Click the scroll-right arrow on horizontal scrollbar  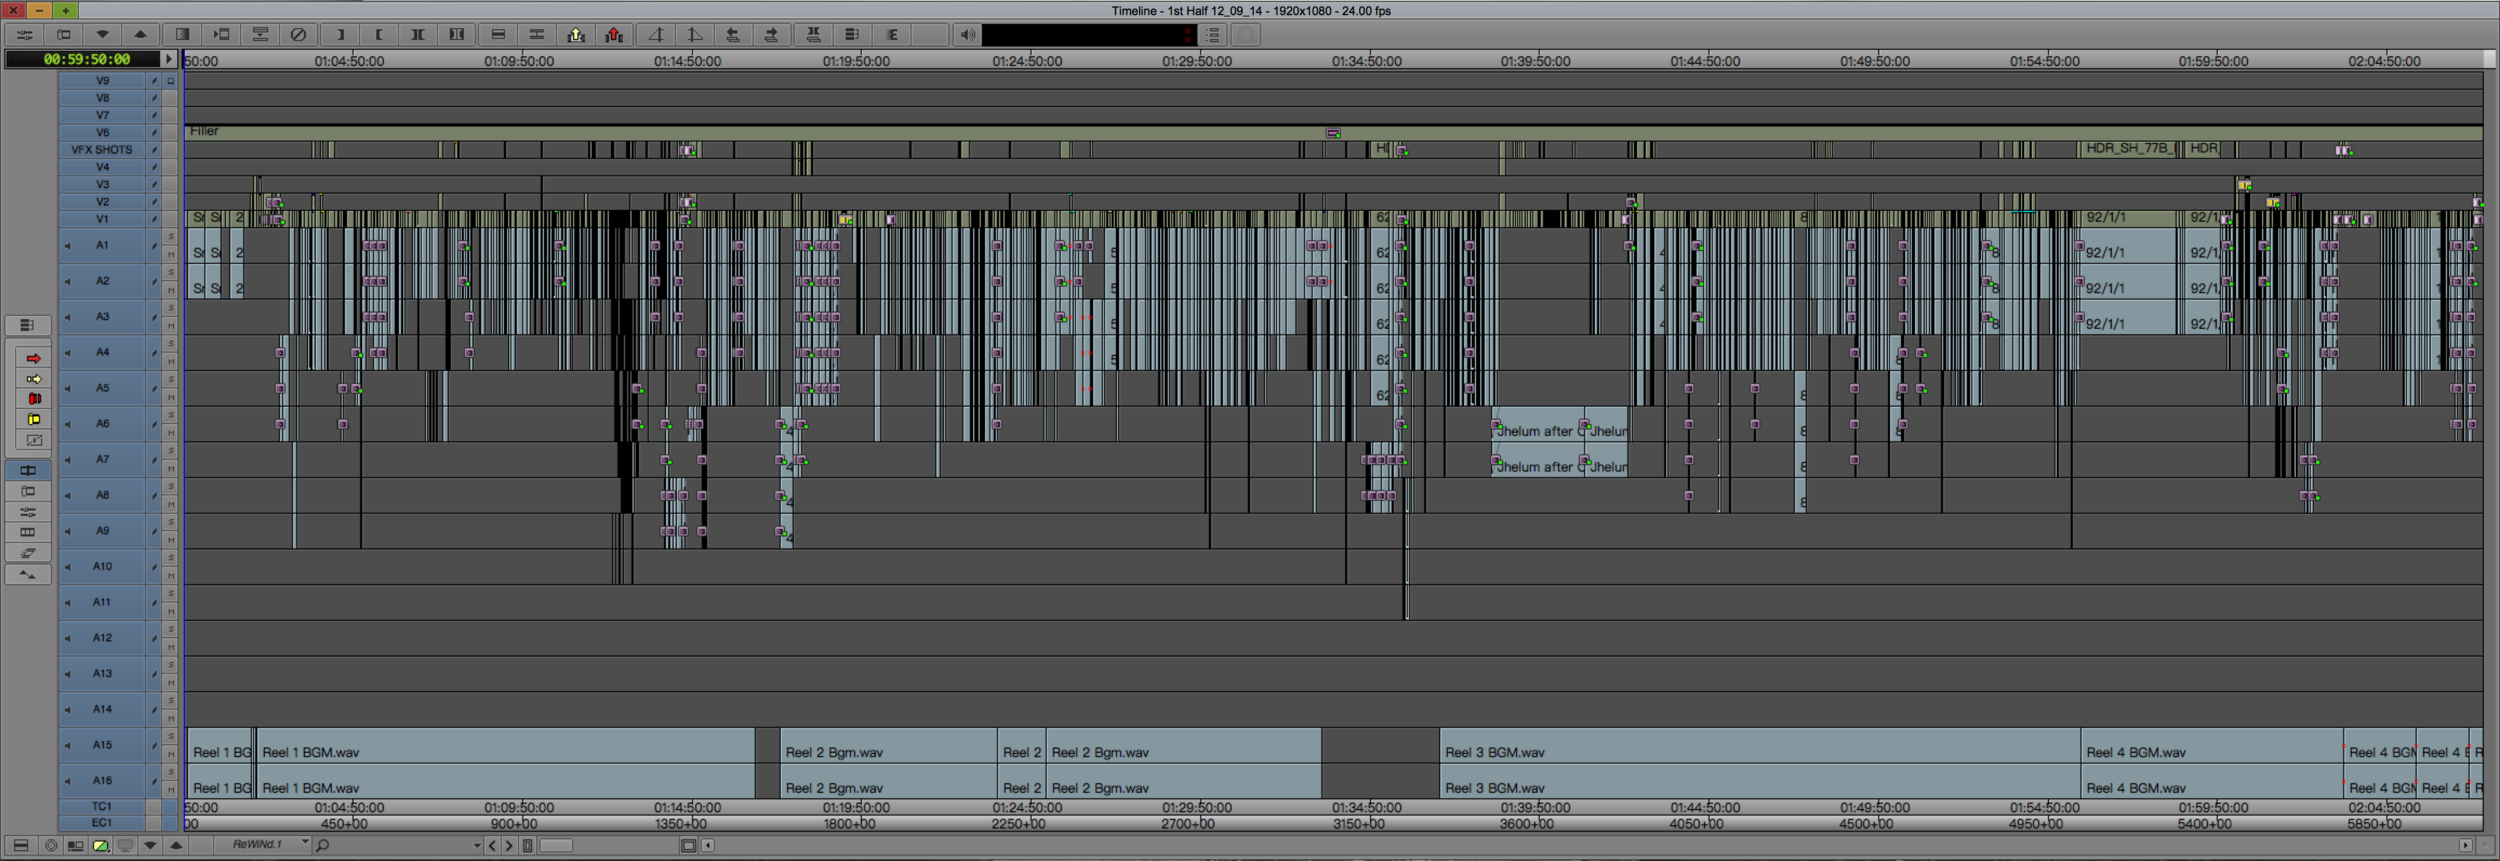coord(2465,846)
